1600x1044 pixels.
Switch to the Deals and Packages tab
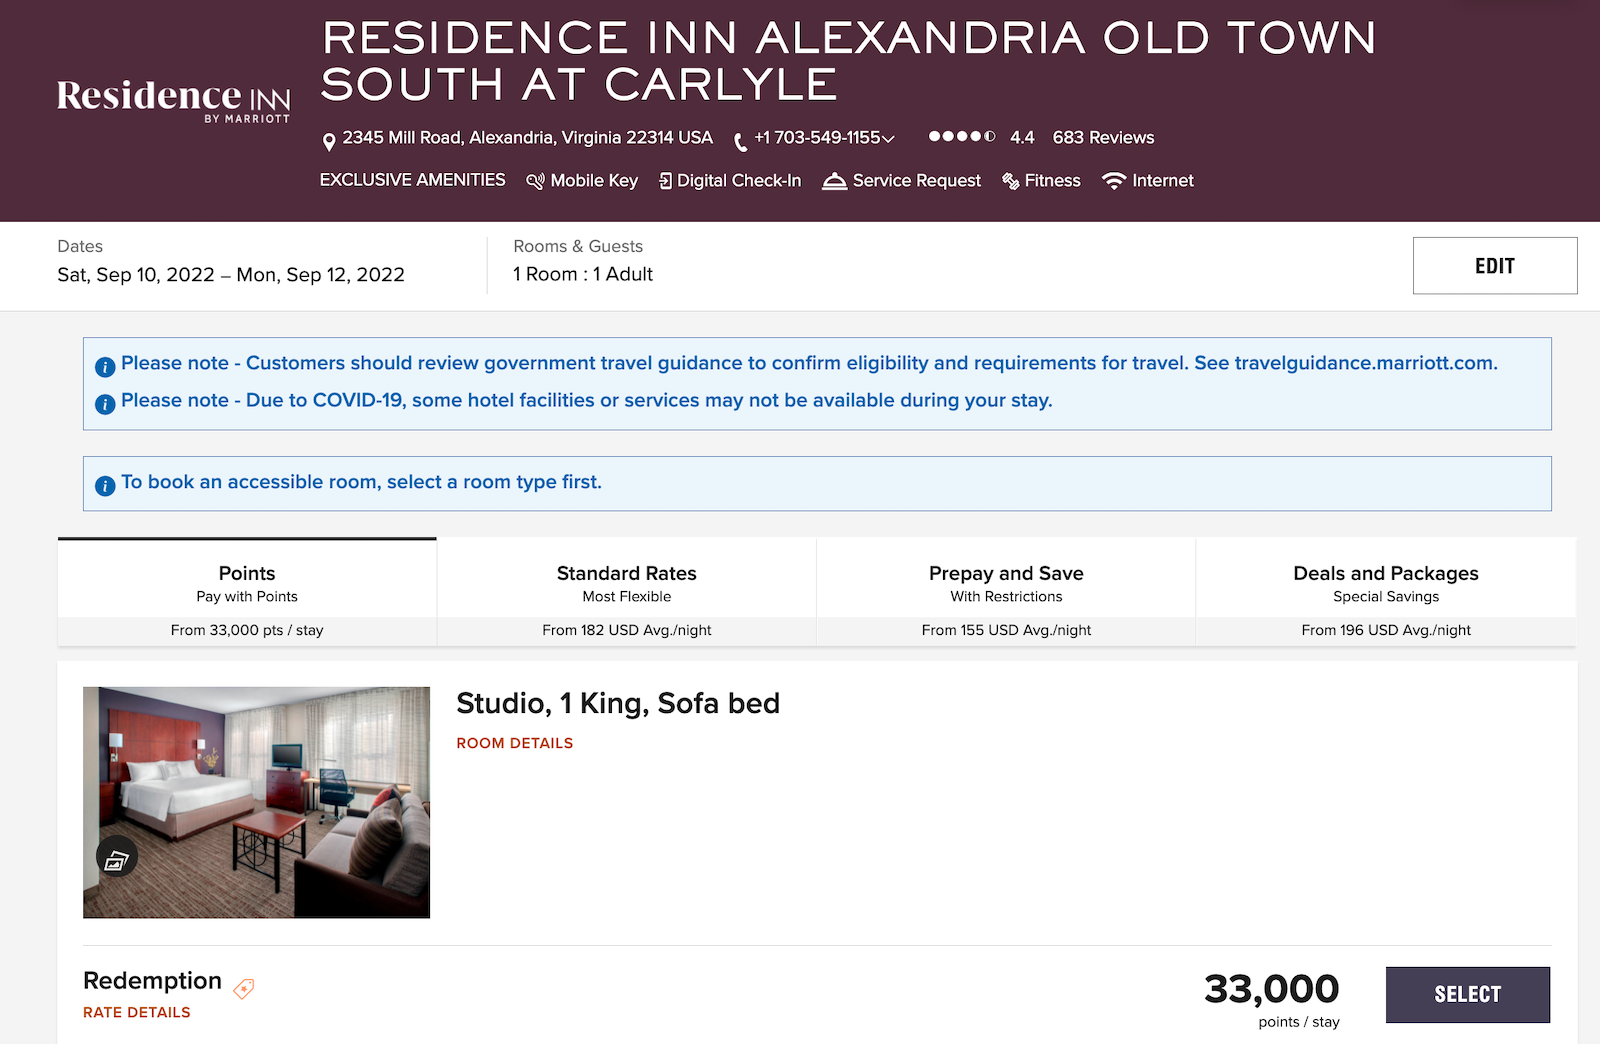pyautogui.click(x=1385, y=585)
